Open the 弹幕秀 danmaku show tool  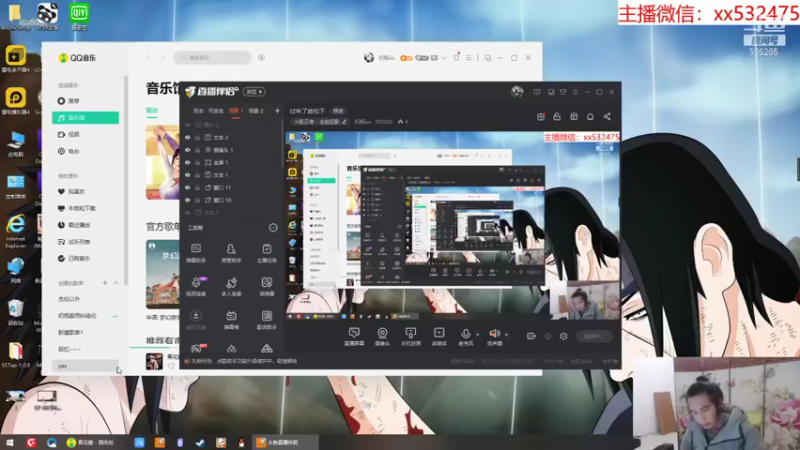231,320
